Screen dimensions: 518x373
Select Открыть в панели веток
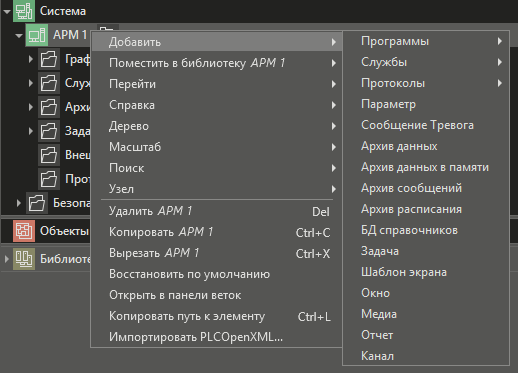point(217,295)
